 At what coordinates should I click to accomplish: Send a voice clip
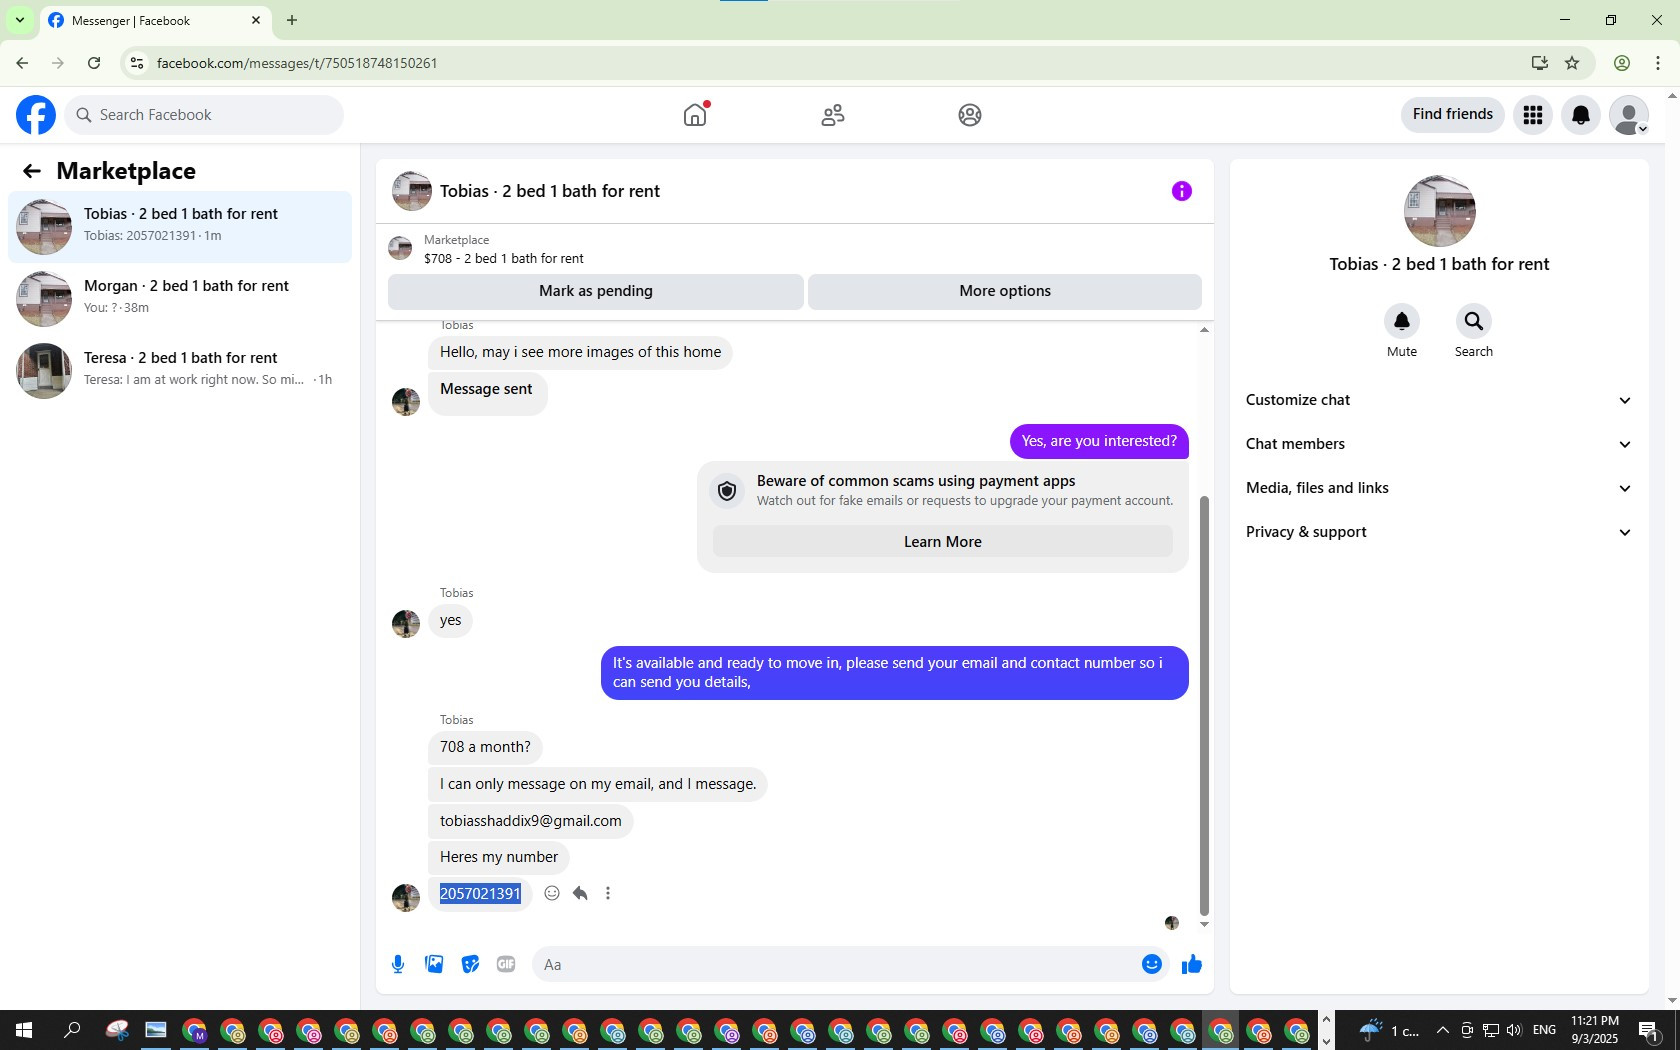tap(398, 964)
